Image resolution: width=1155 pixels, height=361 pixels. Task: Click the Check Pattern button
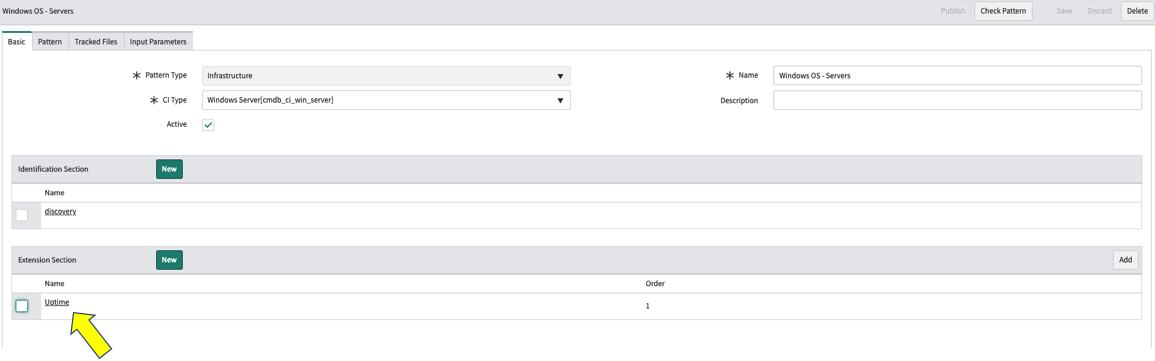pyautogui.click(x=1002, y=11)
